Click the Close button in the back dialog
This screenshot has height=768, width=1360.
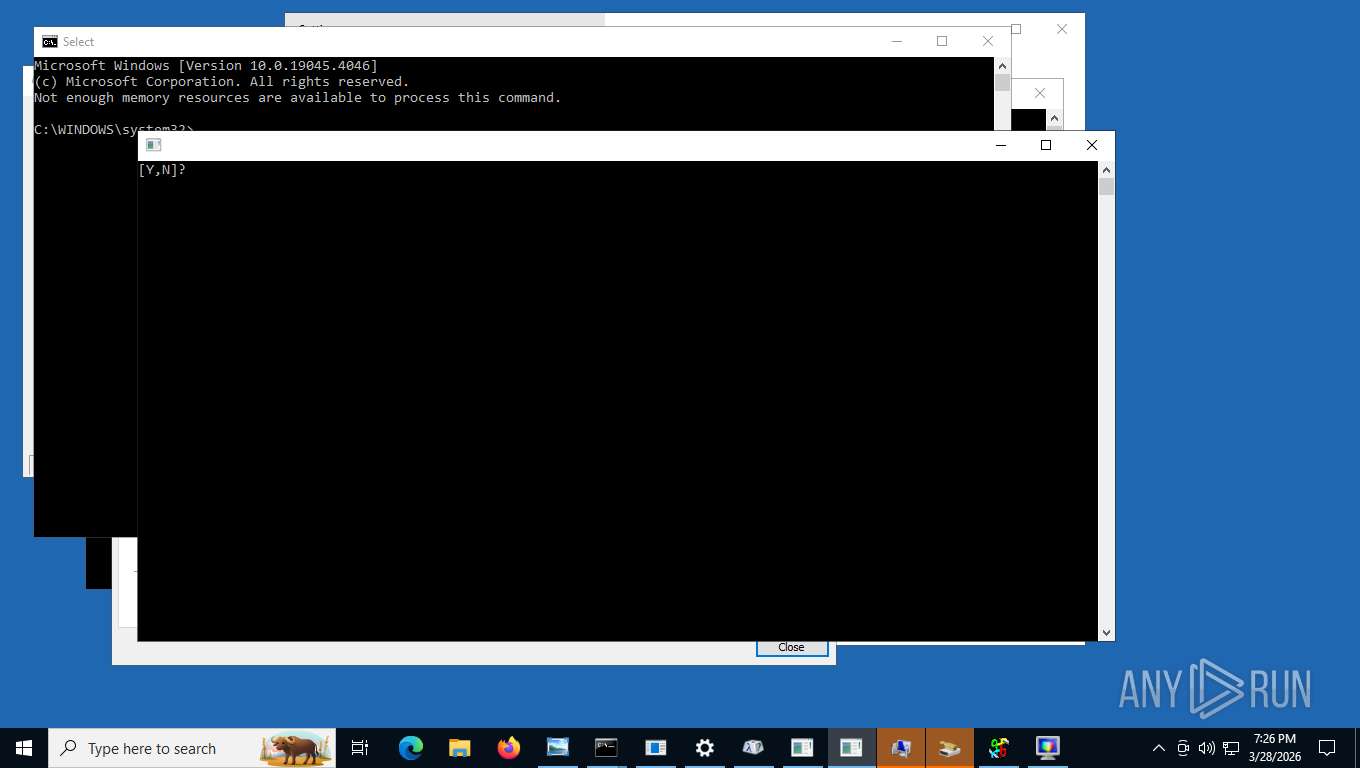pos(792,647)
